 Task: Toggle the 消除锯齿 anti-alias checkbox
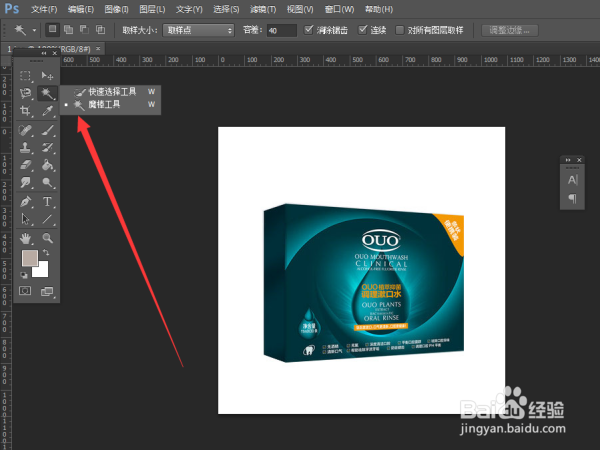[308, 29]
